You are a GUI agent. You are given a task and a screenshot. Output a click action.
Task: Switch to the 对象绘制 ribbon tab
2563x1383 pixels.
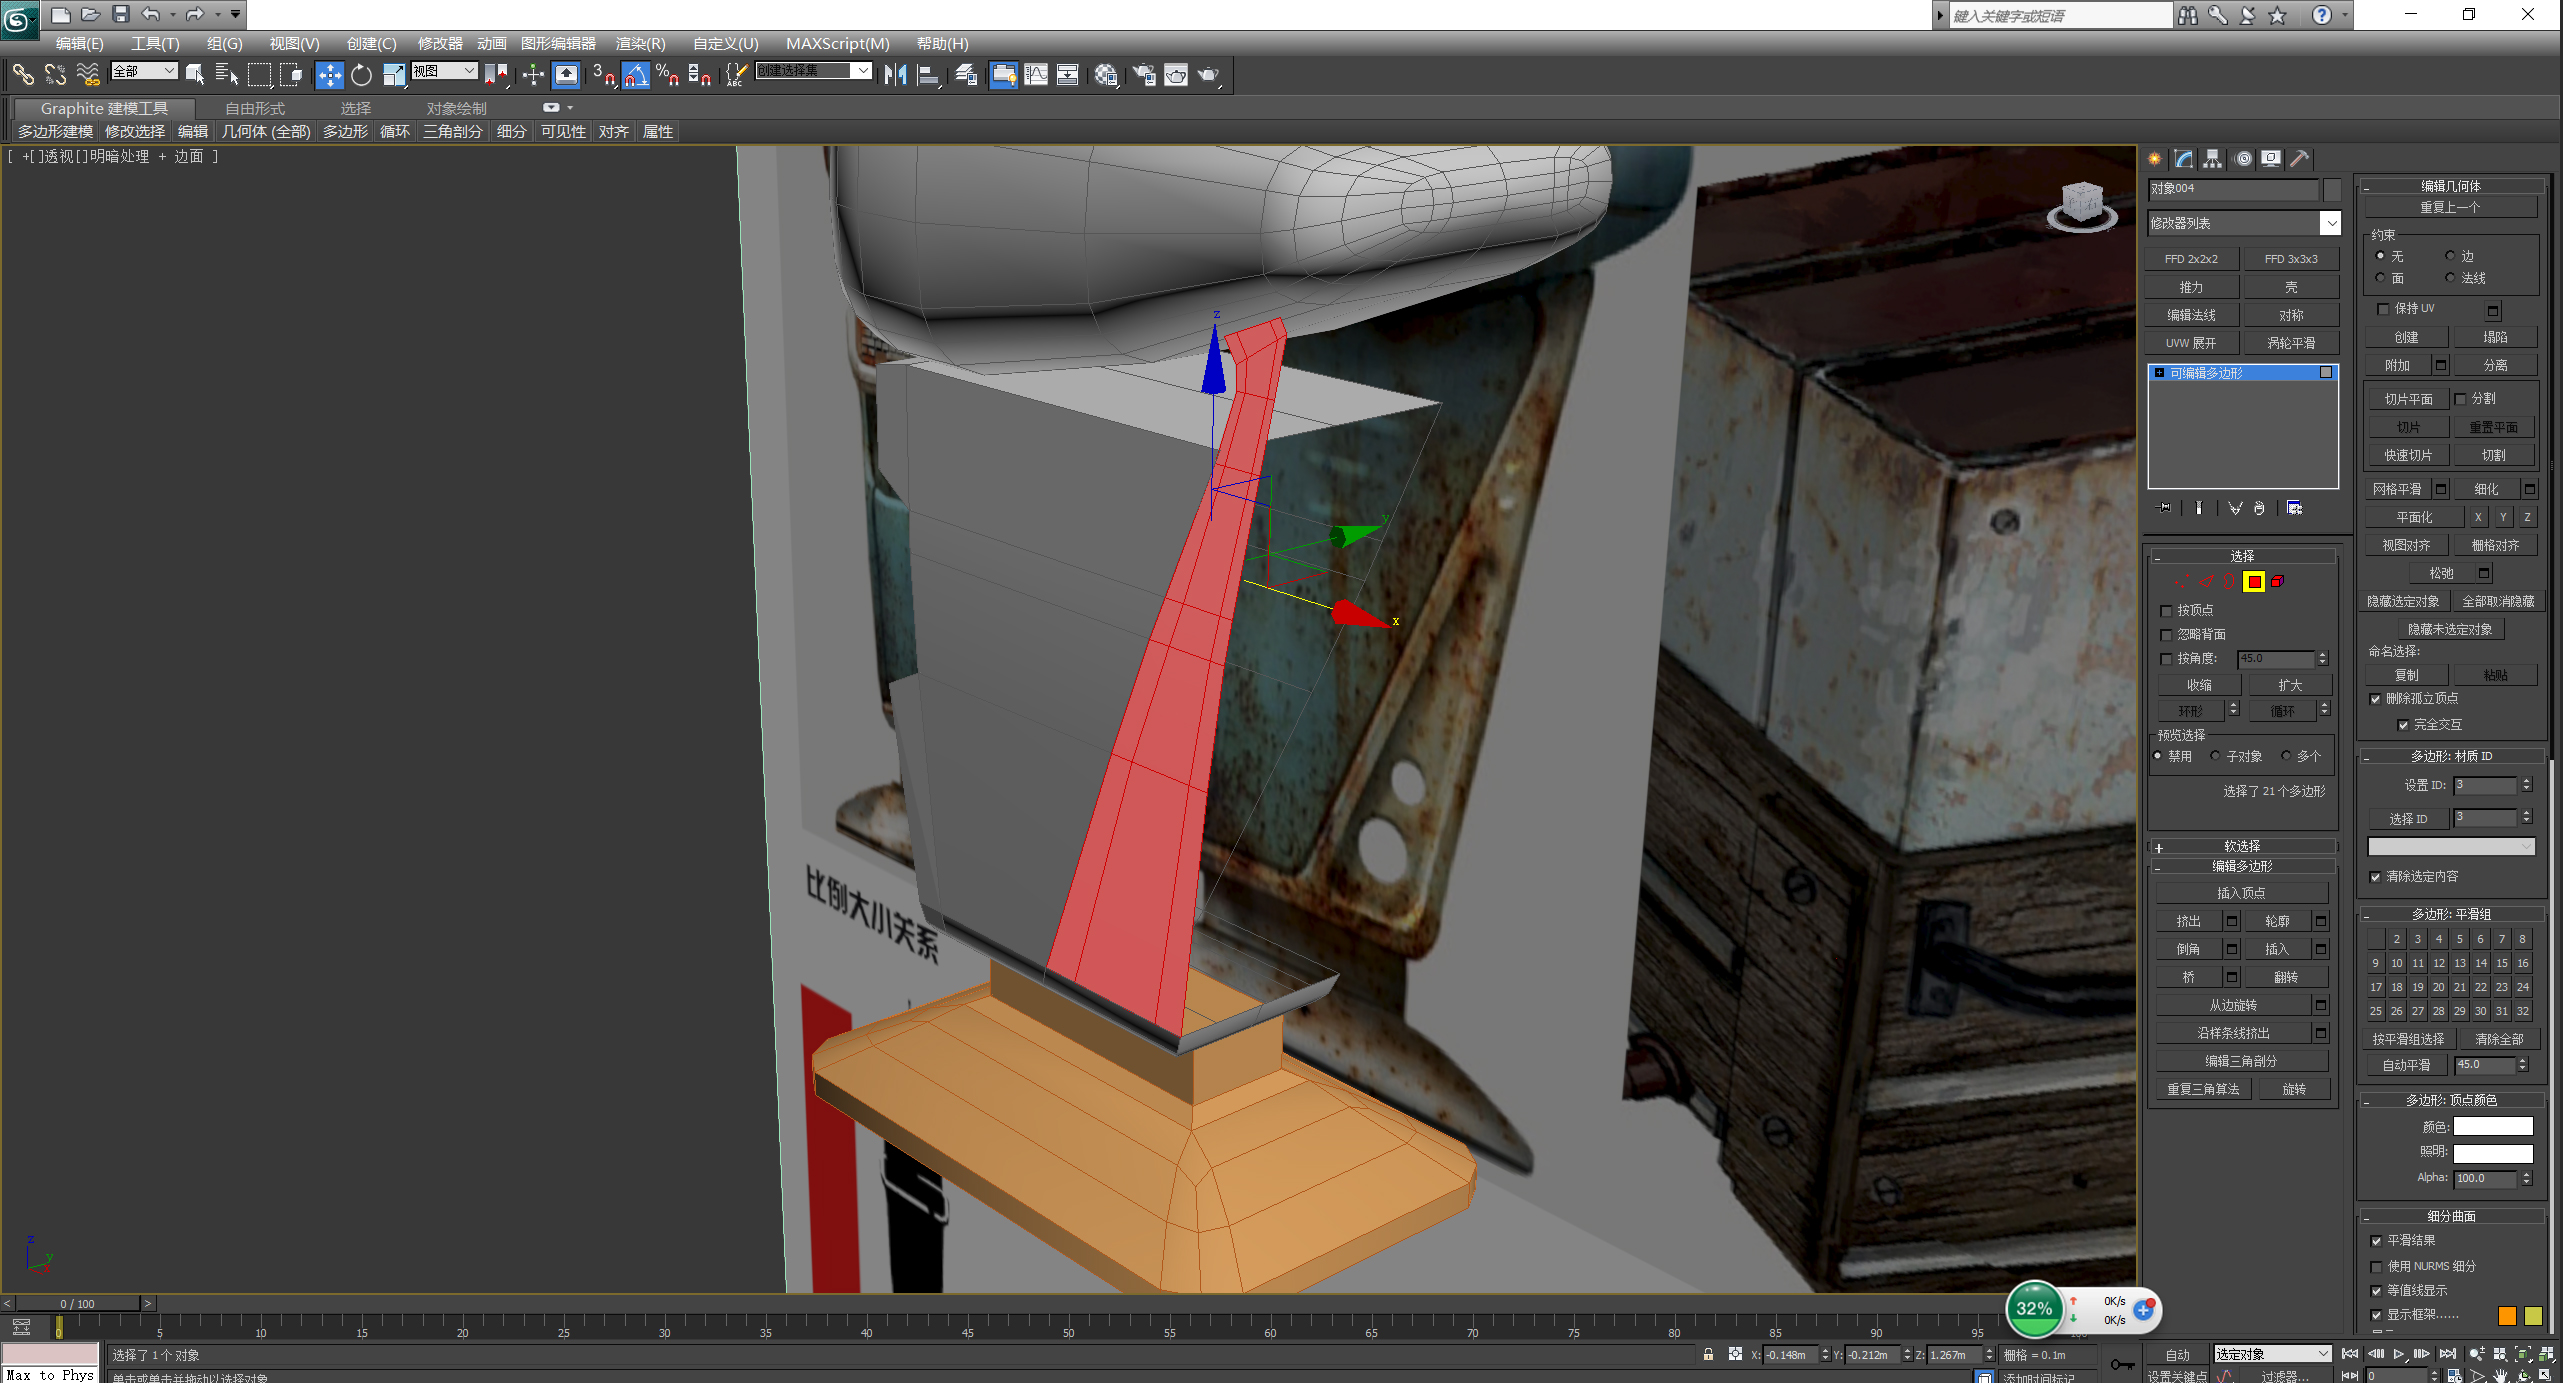point(456,108)
